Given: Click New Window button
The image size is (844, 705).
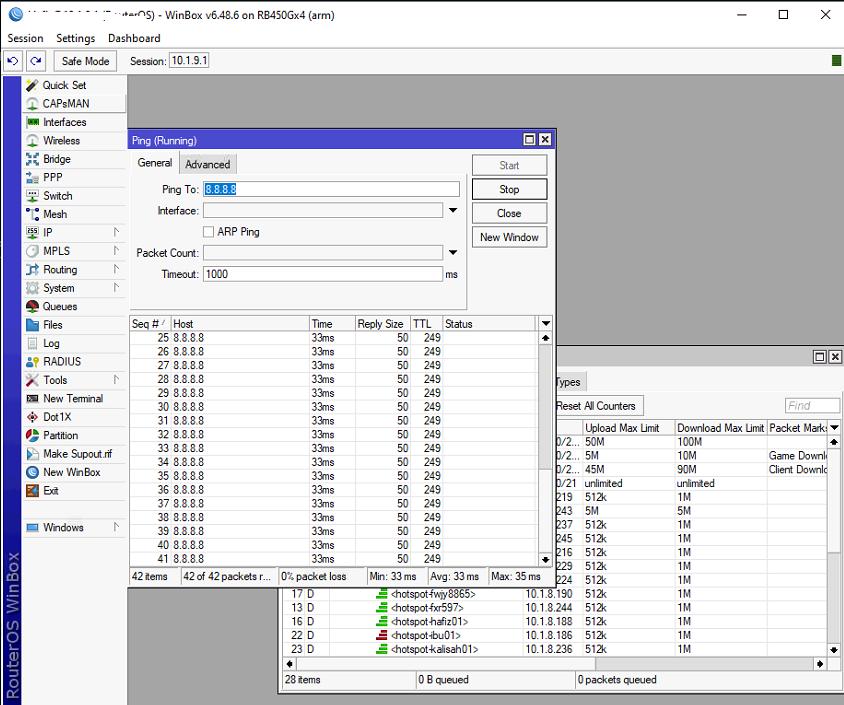Looking at the screenshot, I should coord(509,237).
